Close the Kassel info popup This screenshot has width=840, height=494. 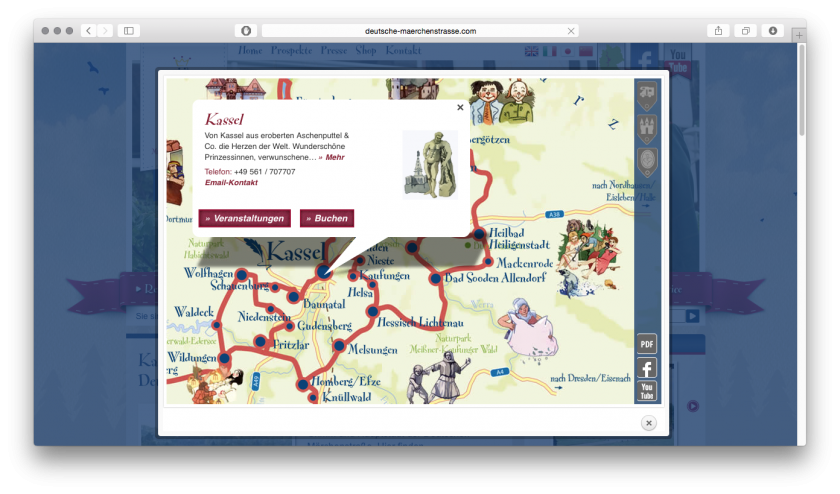460,107
